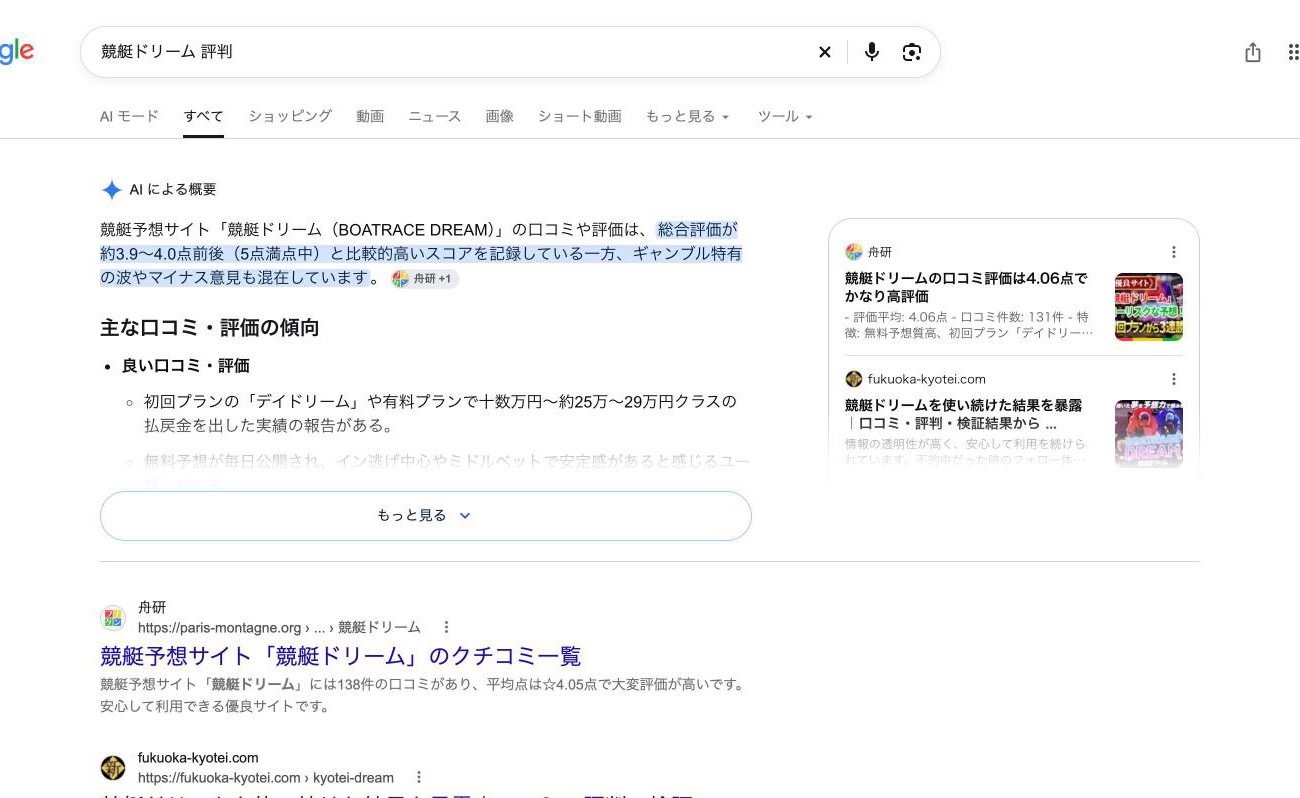Screen dimensions: 1300x798
Task: Switch to the 画像 tab
Action: click(500, 116)
